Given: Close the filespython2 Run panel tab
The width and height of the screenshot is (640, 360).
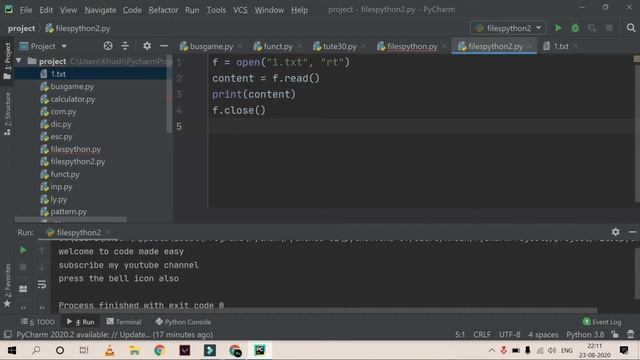Looking at the screenshot, I should coord(108,232).
